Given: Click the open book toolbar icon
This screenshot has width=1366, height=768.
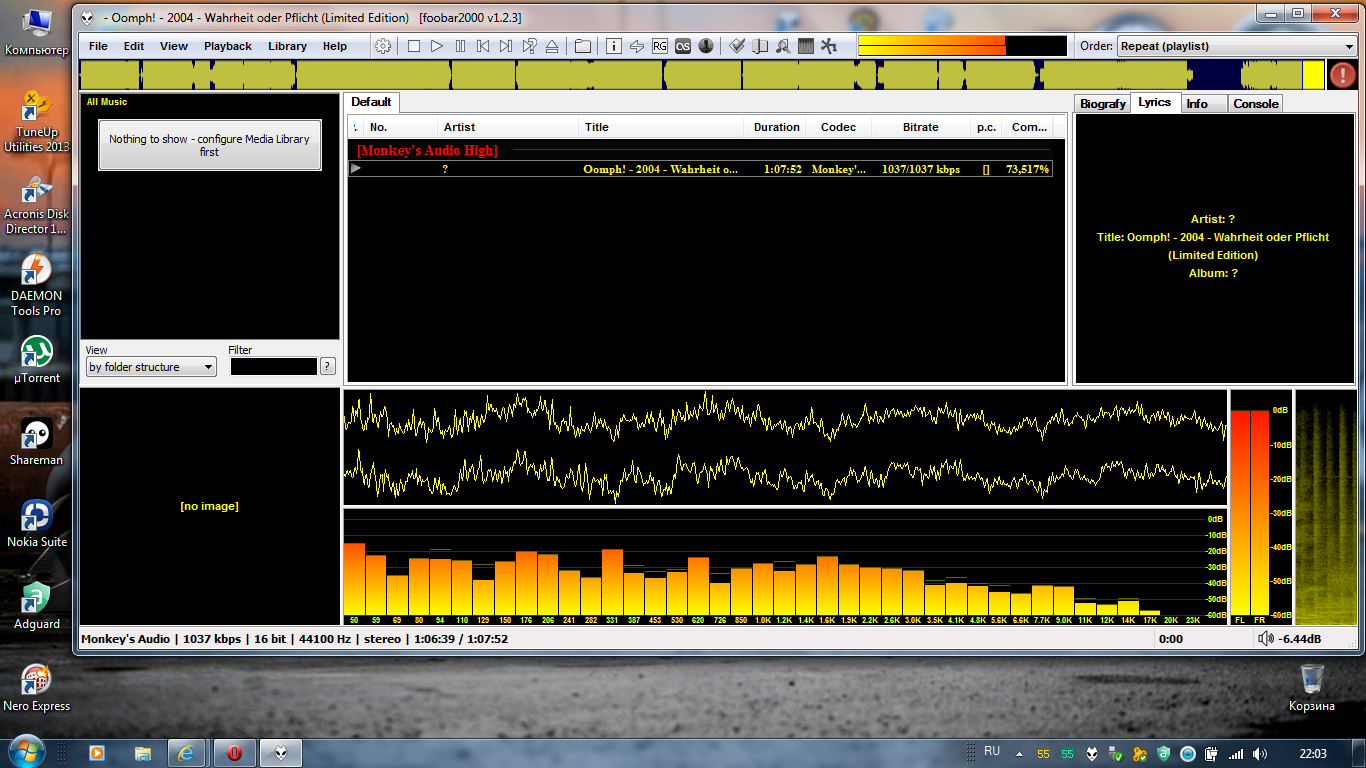Looking at the screenshot, I should 760,46.
